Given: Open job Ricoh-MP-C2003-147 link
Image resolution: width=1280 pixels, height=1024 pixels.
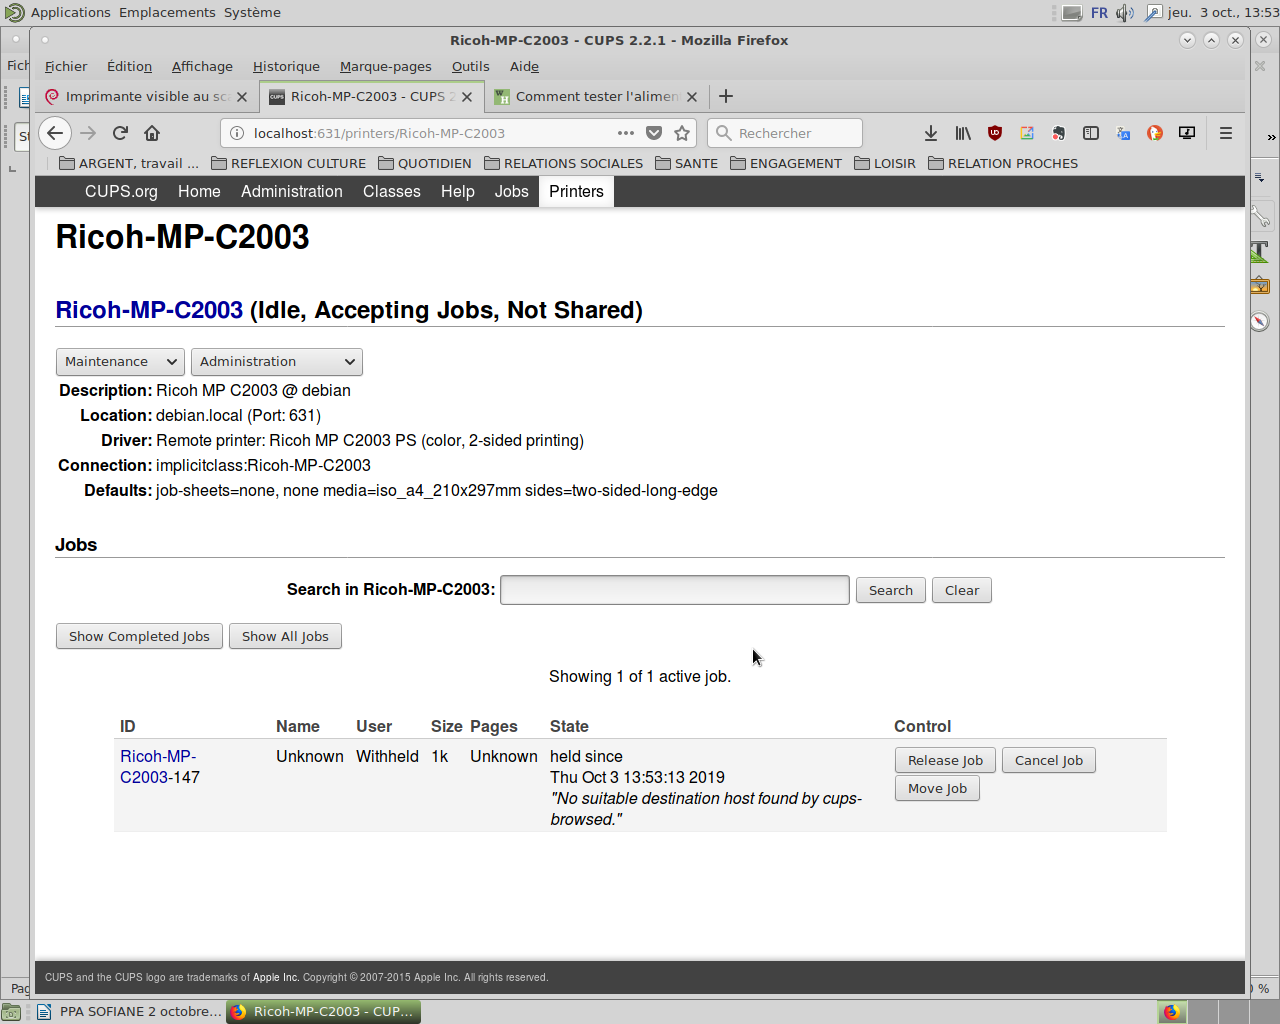Looking at the screenshot, I should point(159,767).
